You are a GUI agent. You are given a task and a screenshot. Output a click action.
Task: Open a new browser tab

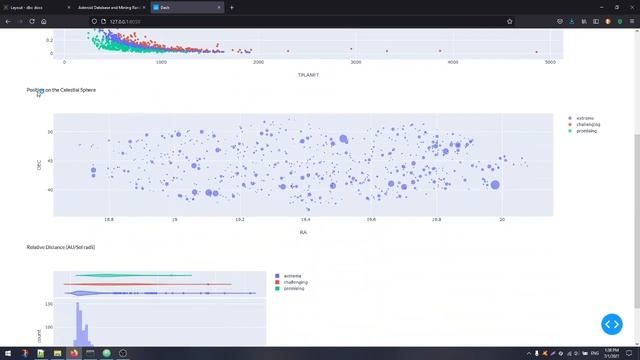[x=232, y=7]
